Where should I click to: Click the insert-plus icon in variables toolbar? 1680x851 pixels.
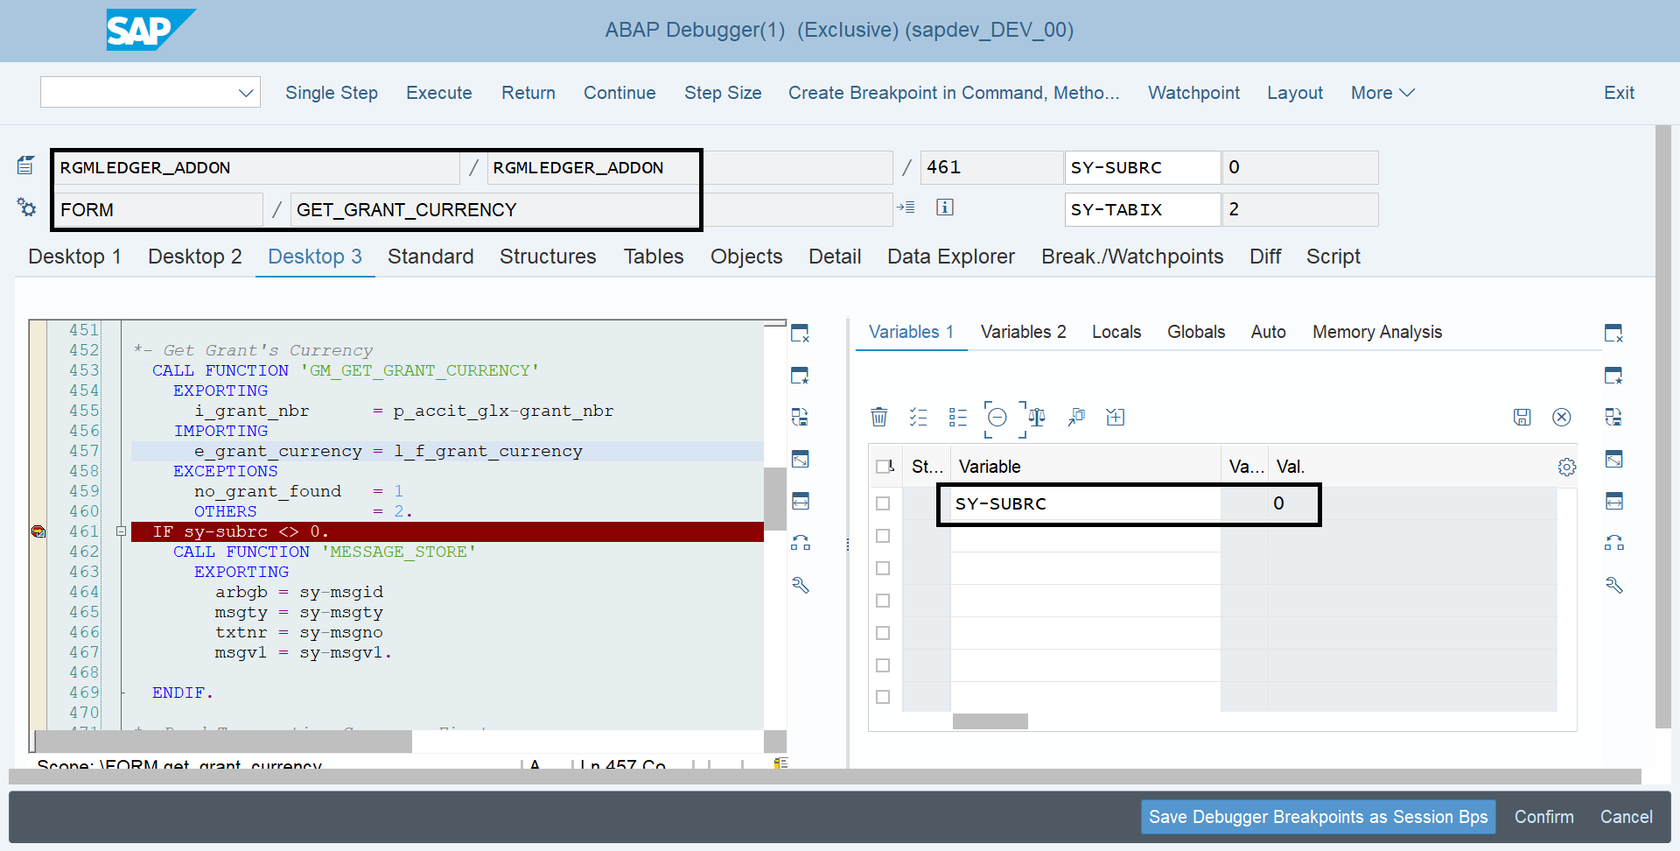pos(1116,417)
